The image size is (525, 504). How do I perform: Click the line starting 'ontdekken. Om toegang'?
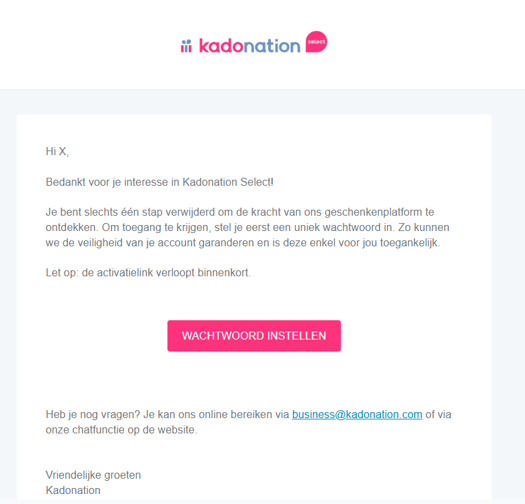[247, 227]
